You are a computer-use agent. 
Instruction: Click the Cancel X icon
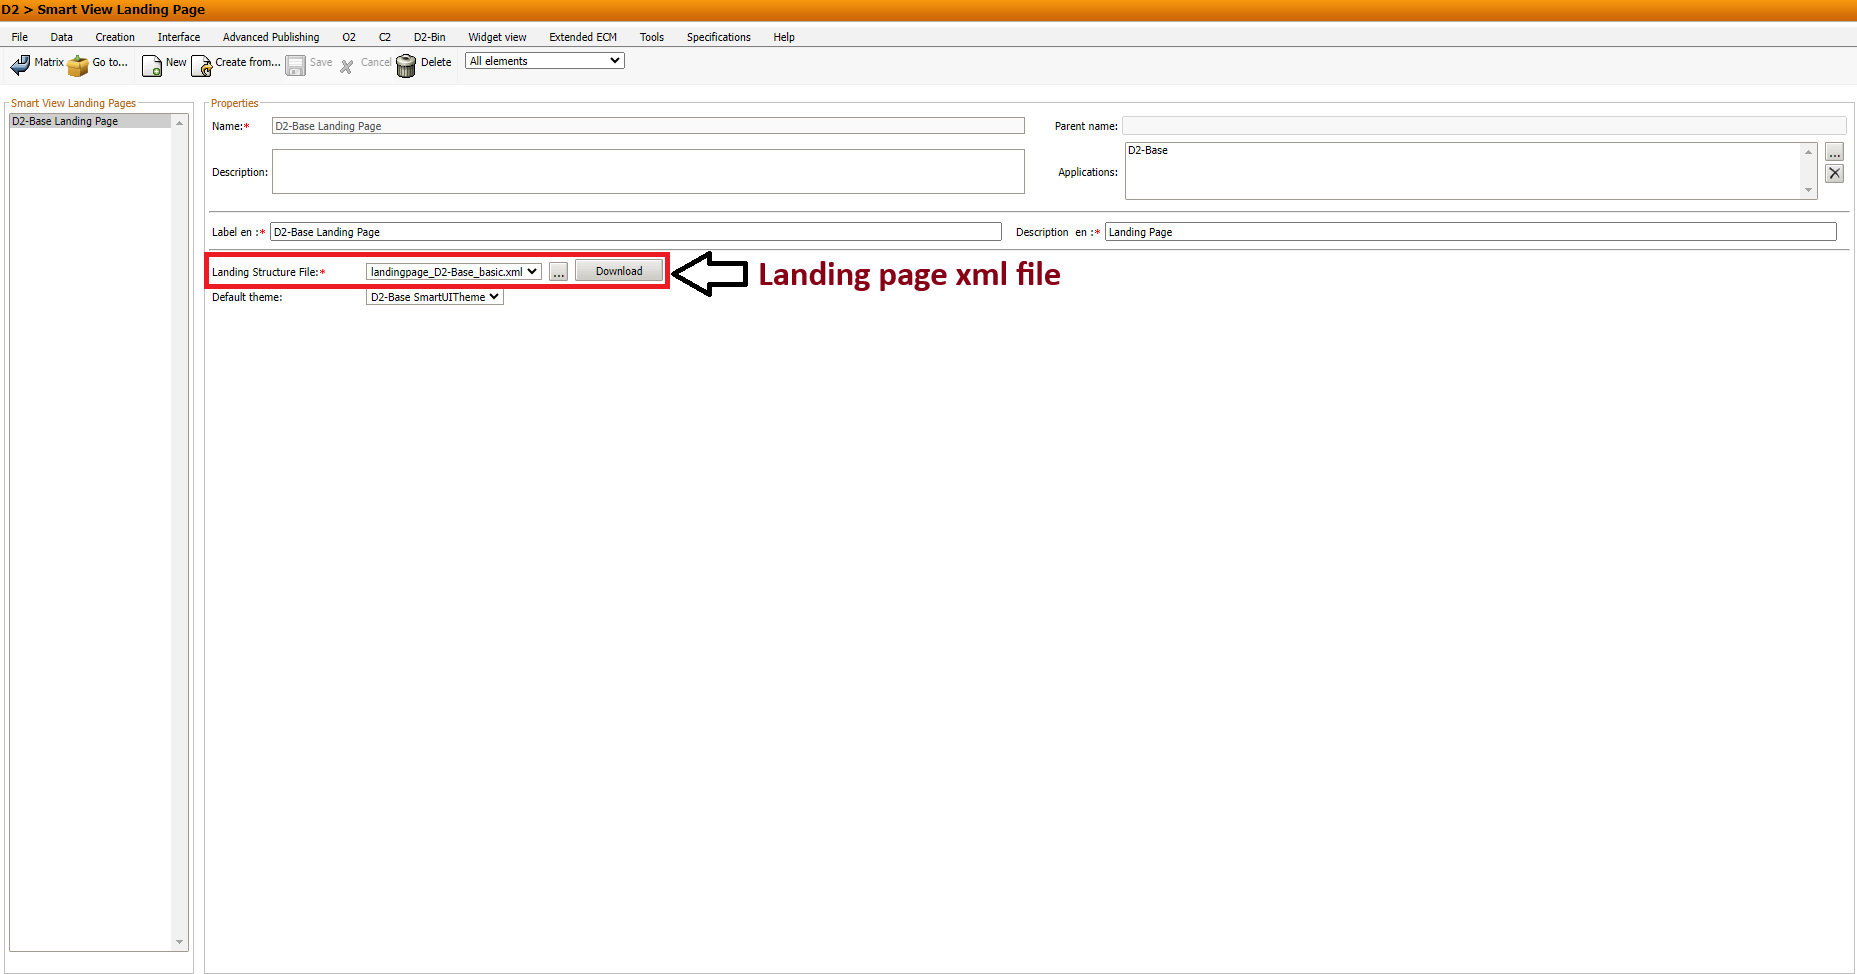coord(347,67)
